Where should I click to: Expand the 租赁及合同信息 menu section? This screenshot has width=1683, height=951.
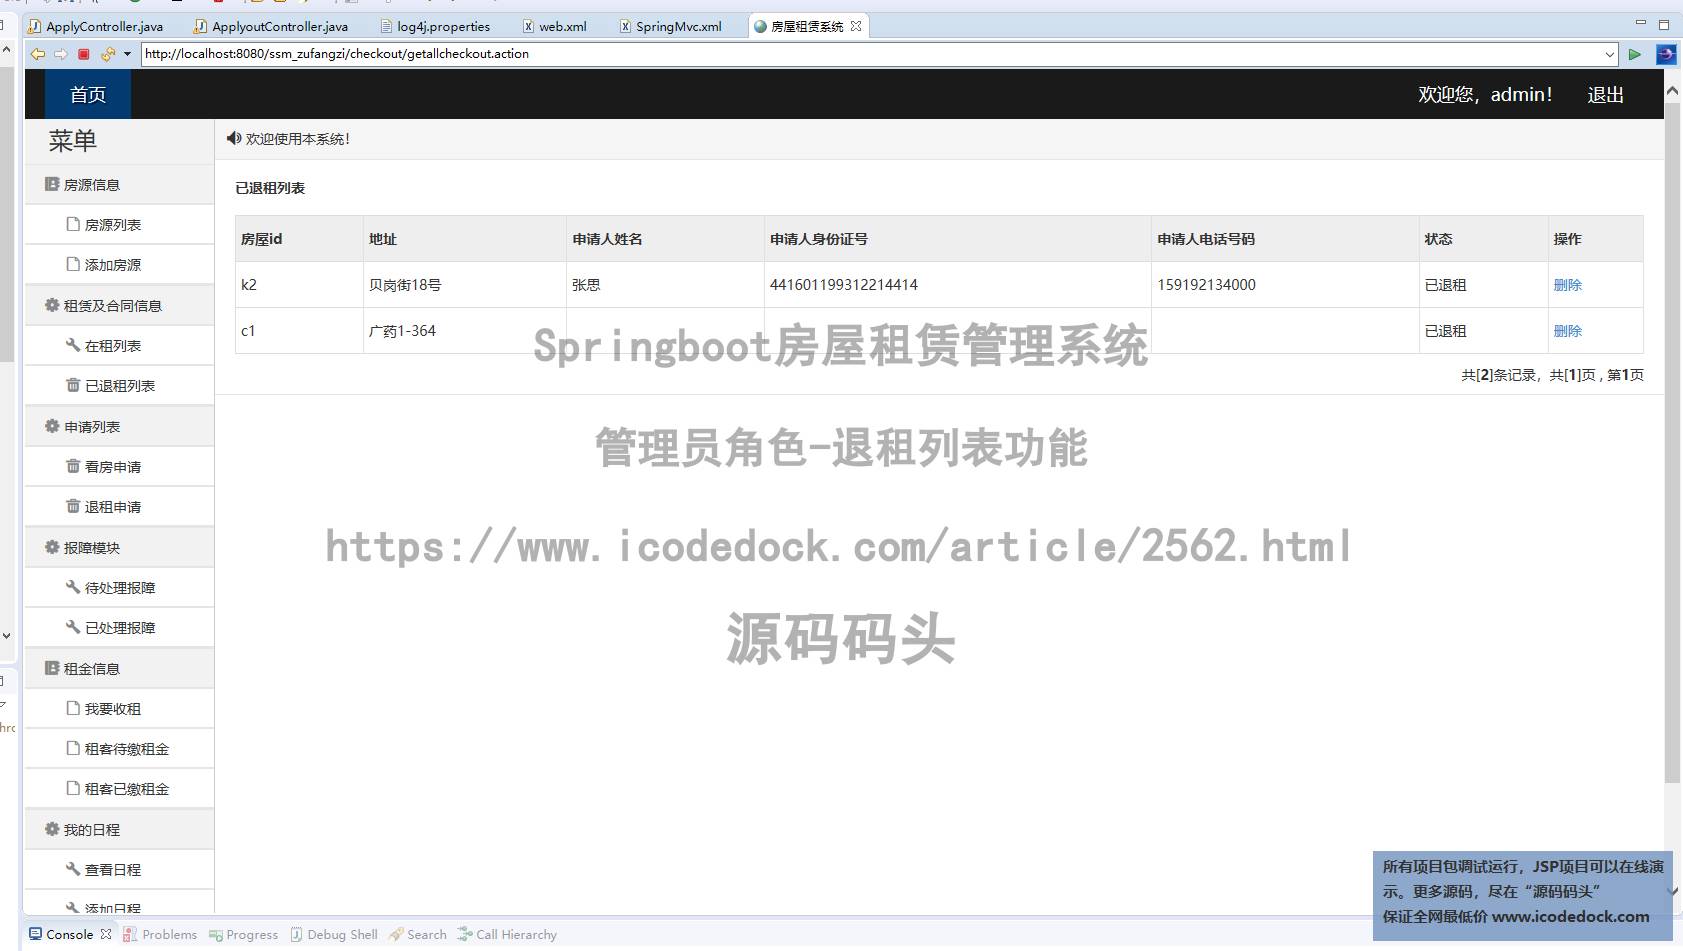point(112,306)
